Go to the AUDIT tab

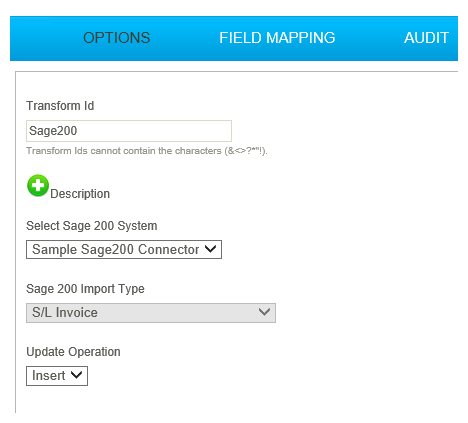tap(426, 38)
